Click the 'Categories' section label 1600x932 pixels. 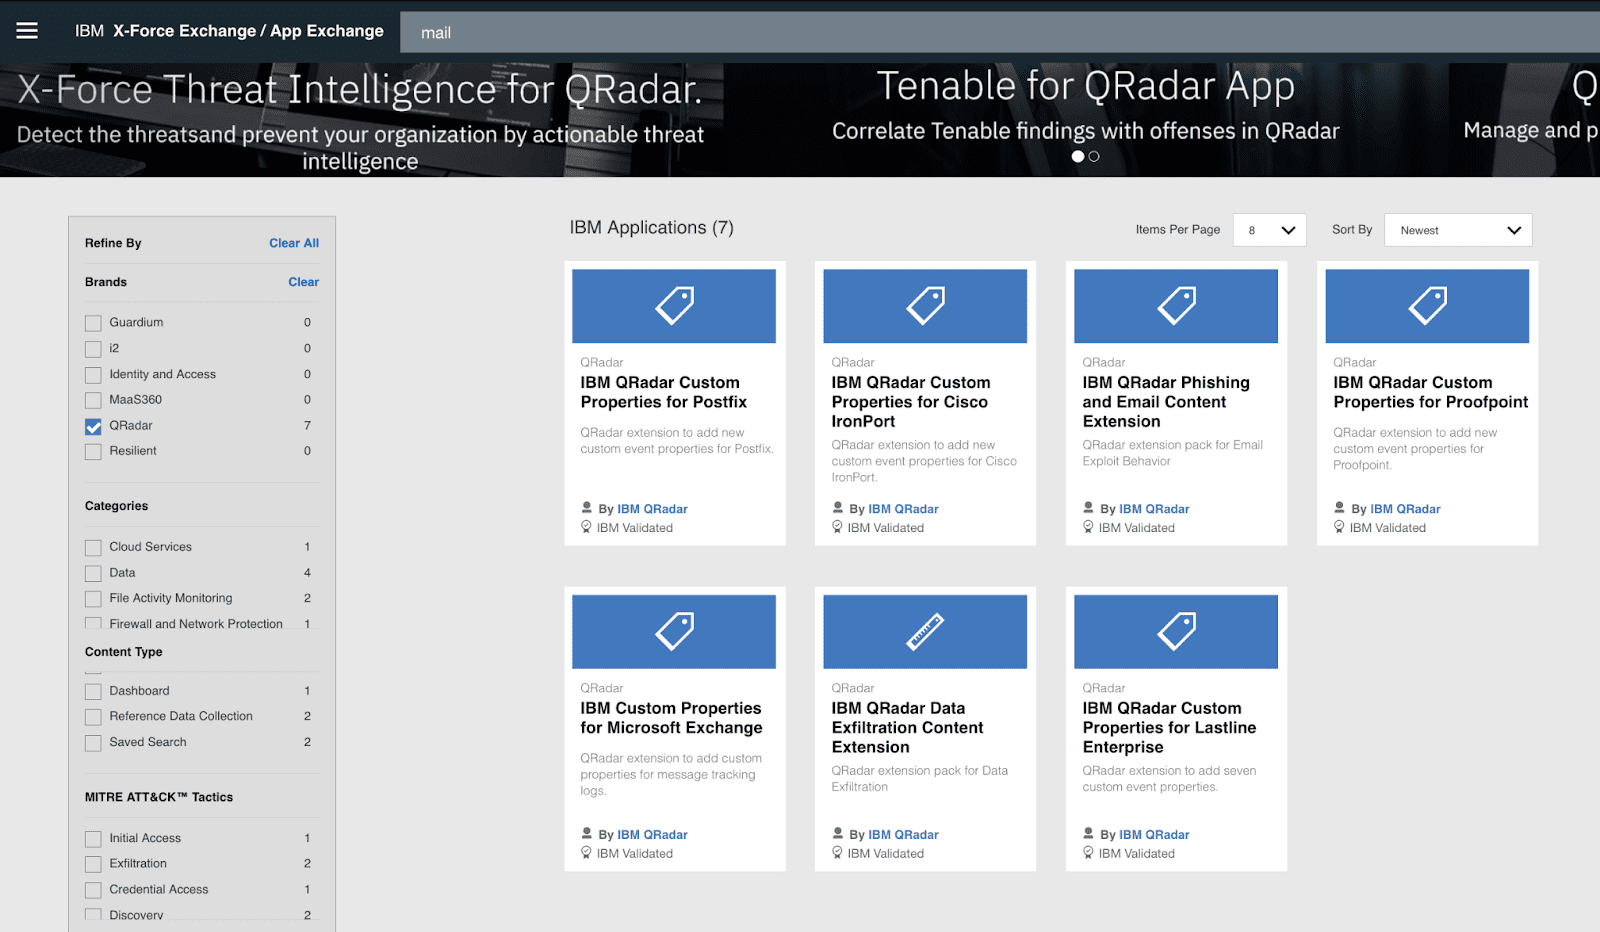pyautogui.click(x=117, y=506)
